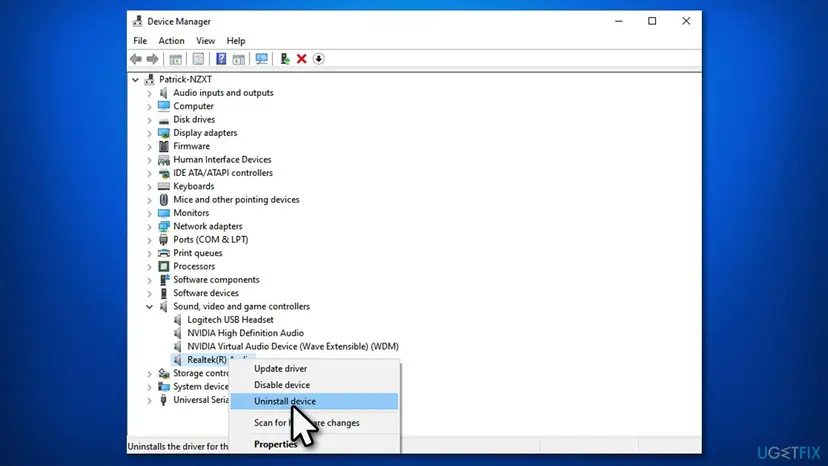This screenshot has width=828, height=466.
Task: Click the Print queues printer icon
Action: 164,253
